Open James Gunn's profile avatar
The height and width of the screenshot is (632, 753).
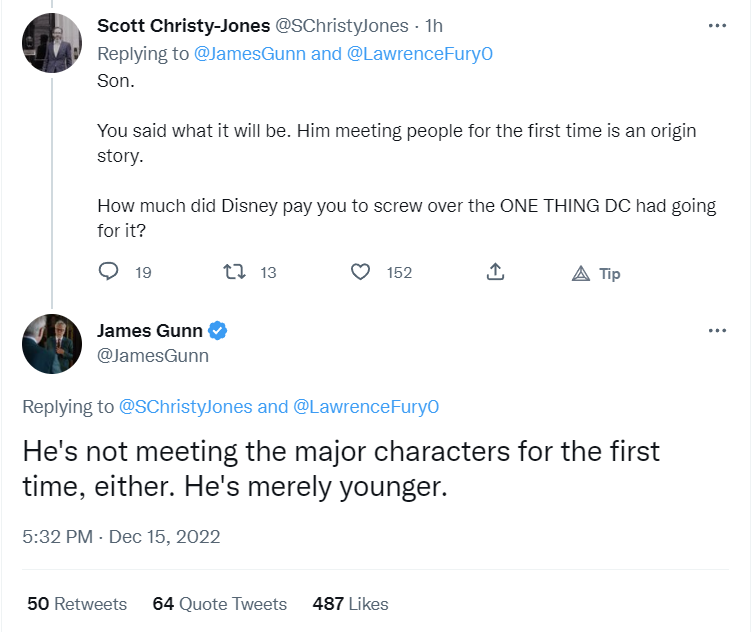click(51, 344)
